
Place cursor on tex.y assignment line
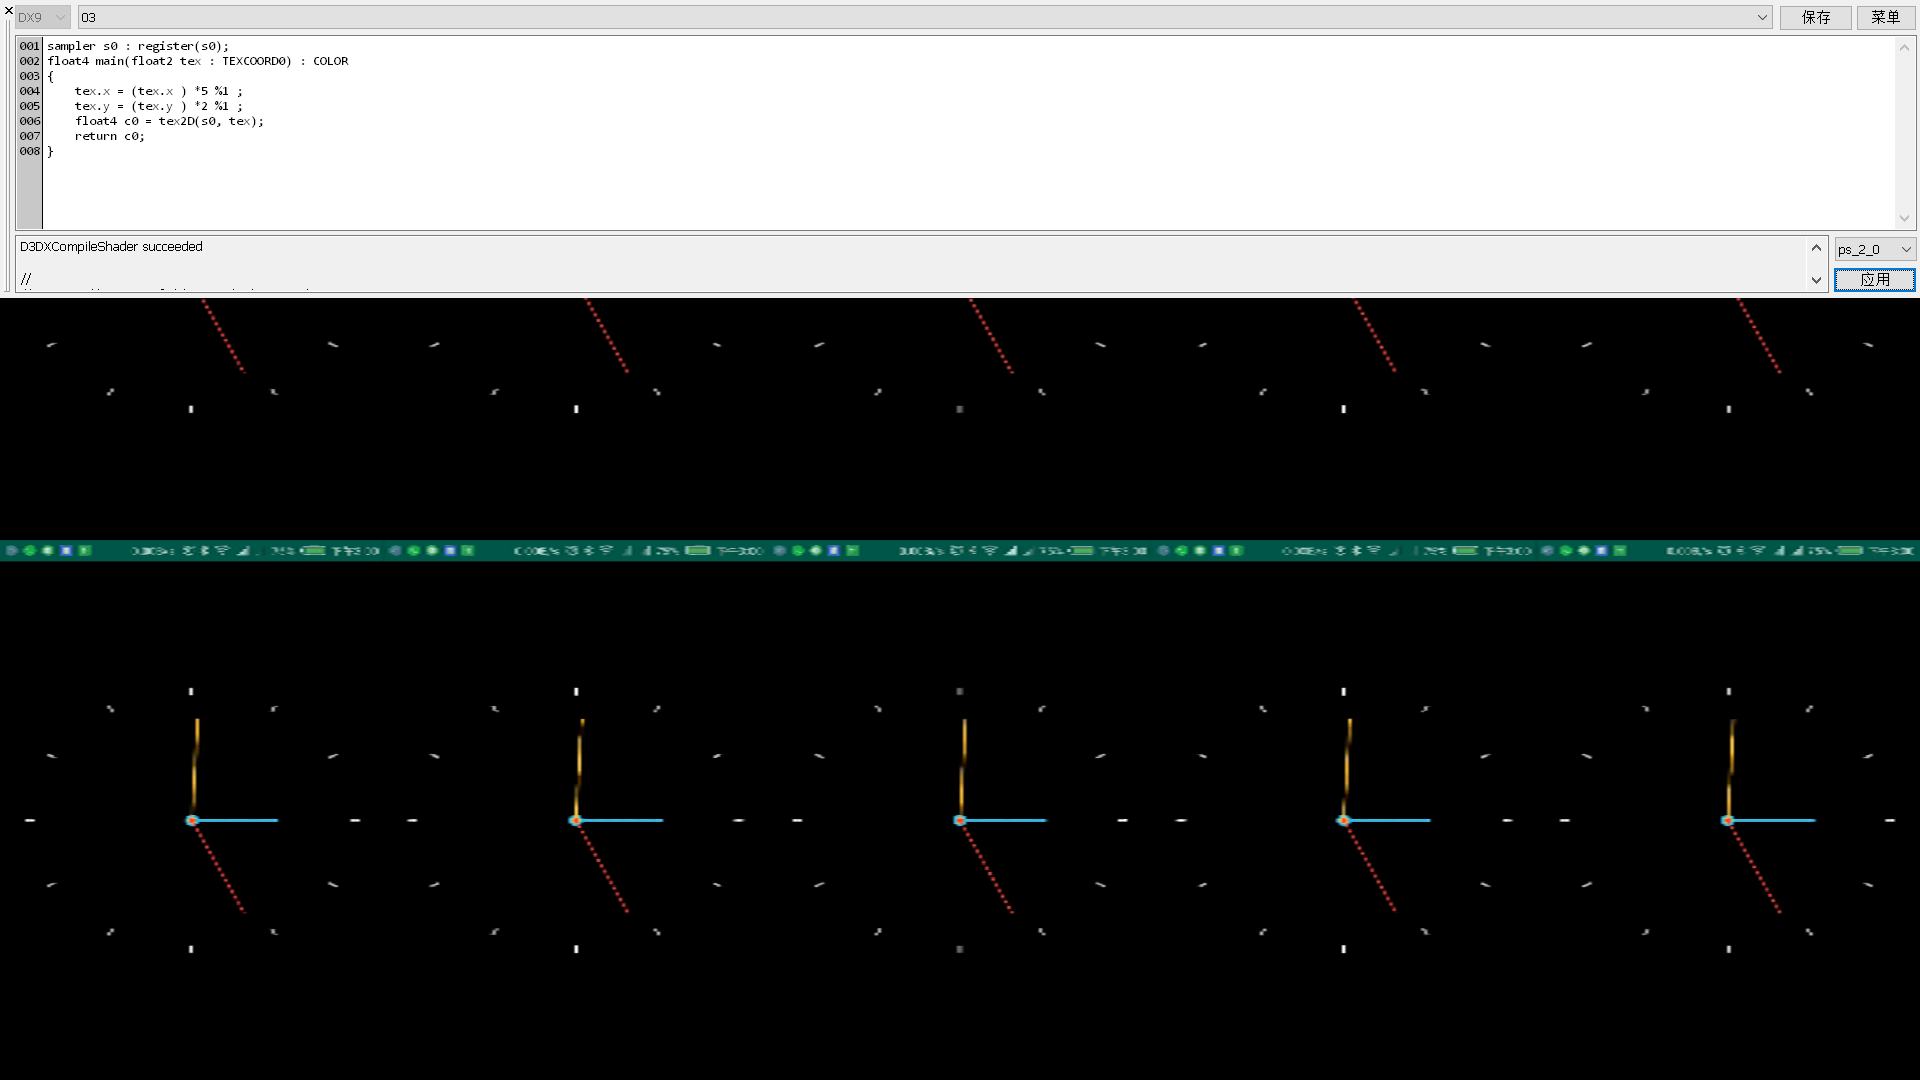tap(158, 106)
